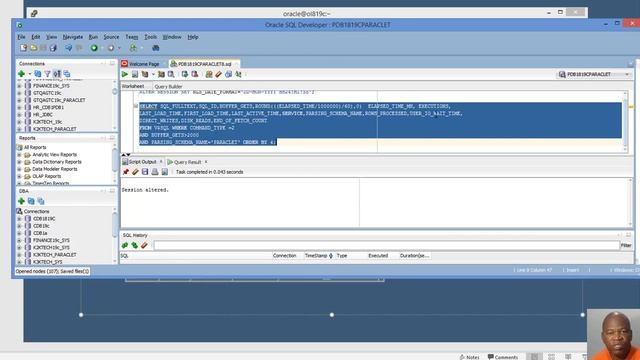Click the Clear eraser icon in worksheet toolbar
Screen dimensions: 640x360
pyautogui.click(x=219, y=74)
